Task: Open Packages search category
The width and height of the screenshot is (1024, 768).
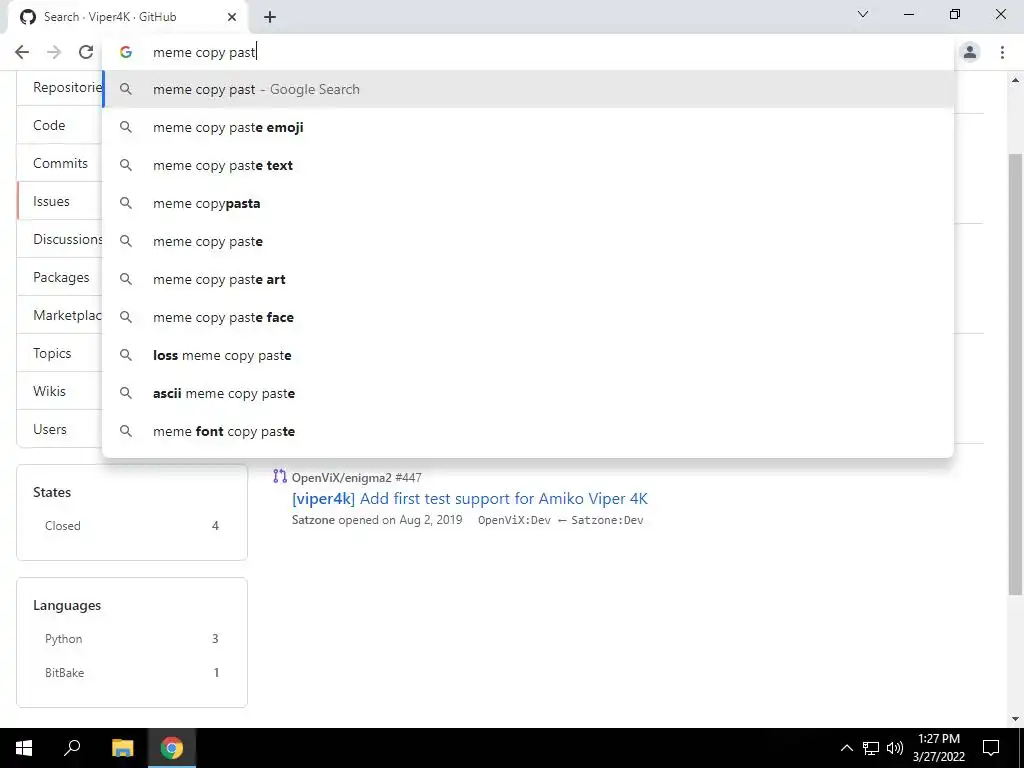Action: [x=59, y=277]
